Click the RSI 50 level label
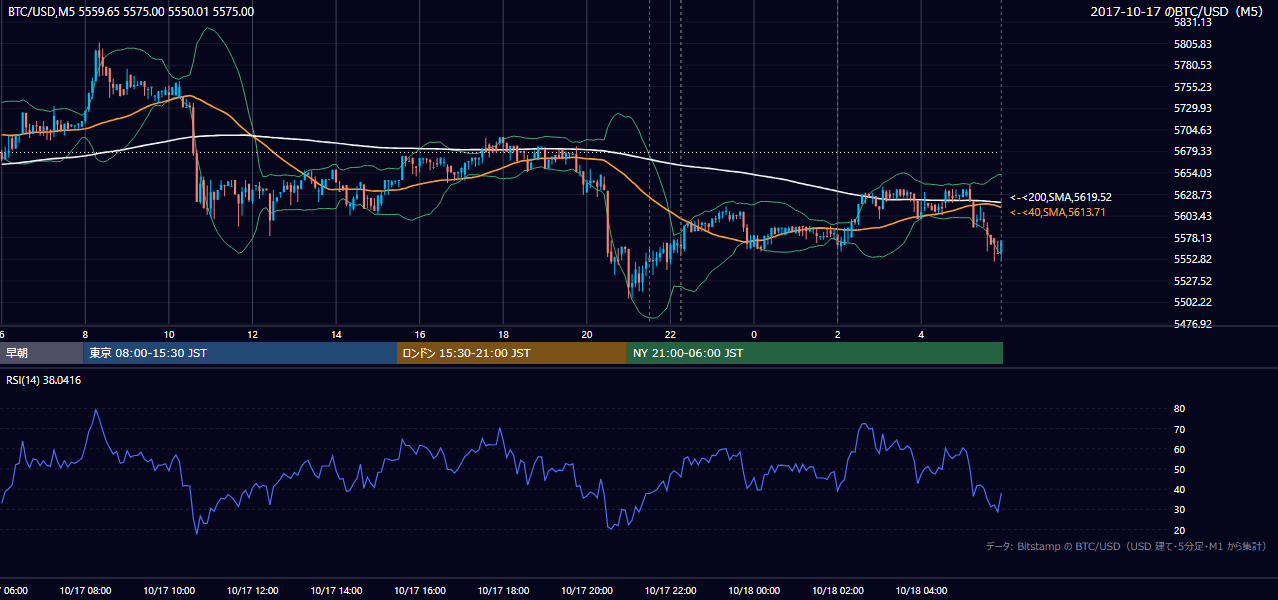This screenshot has height=600, width=1278. (1180, 469)
